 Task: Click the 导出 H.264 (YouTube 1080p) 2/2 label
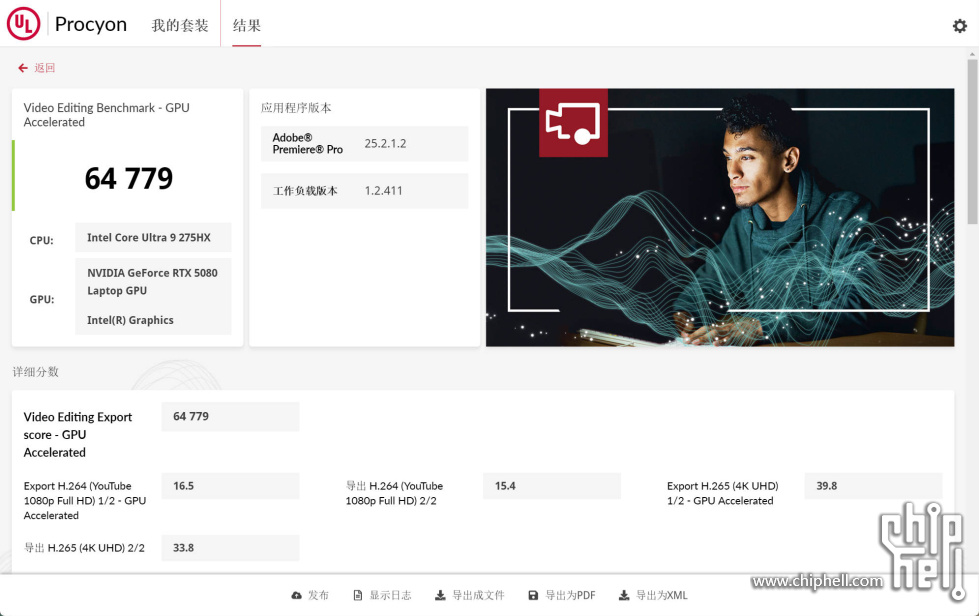click(x=394, y=493)
